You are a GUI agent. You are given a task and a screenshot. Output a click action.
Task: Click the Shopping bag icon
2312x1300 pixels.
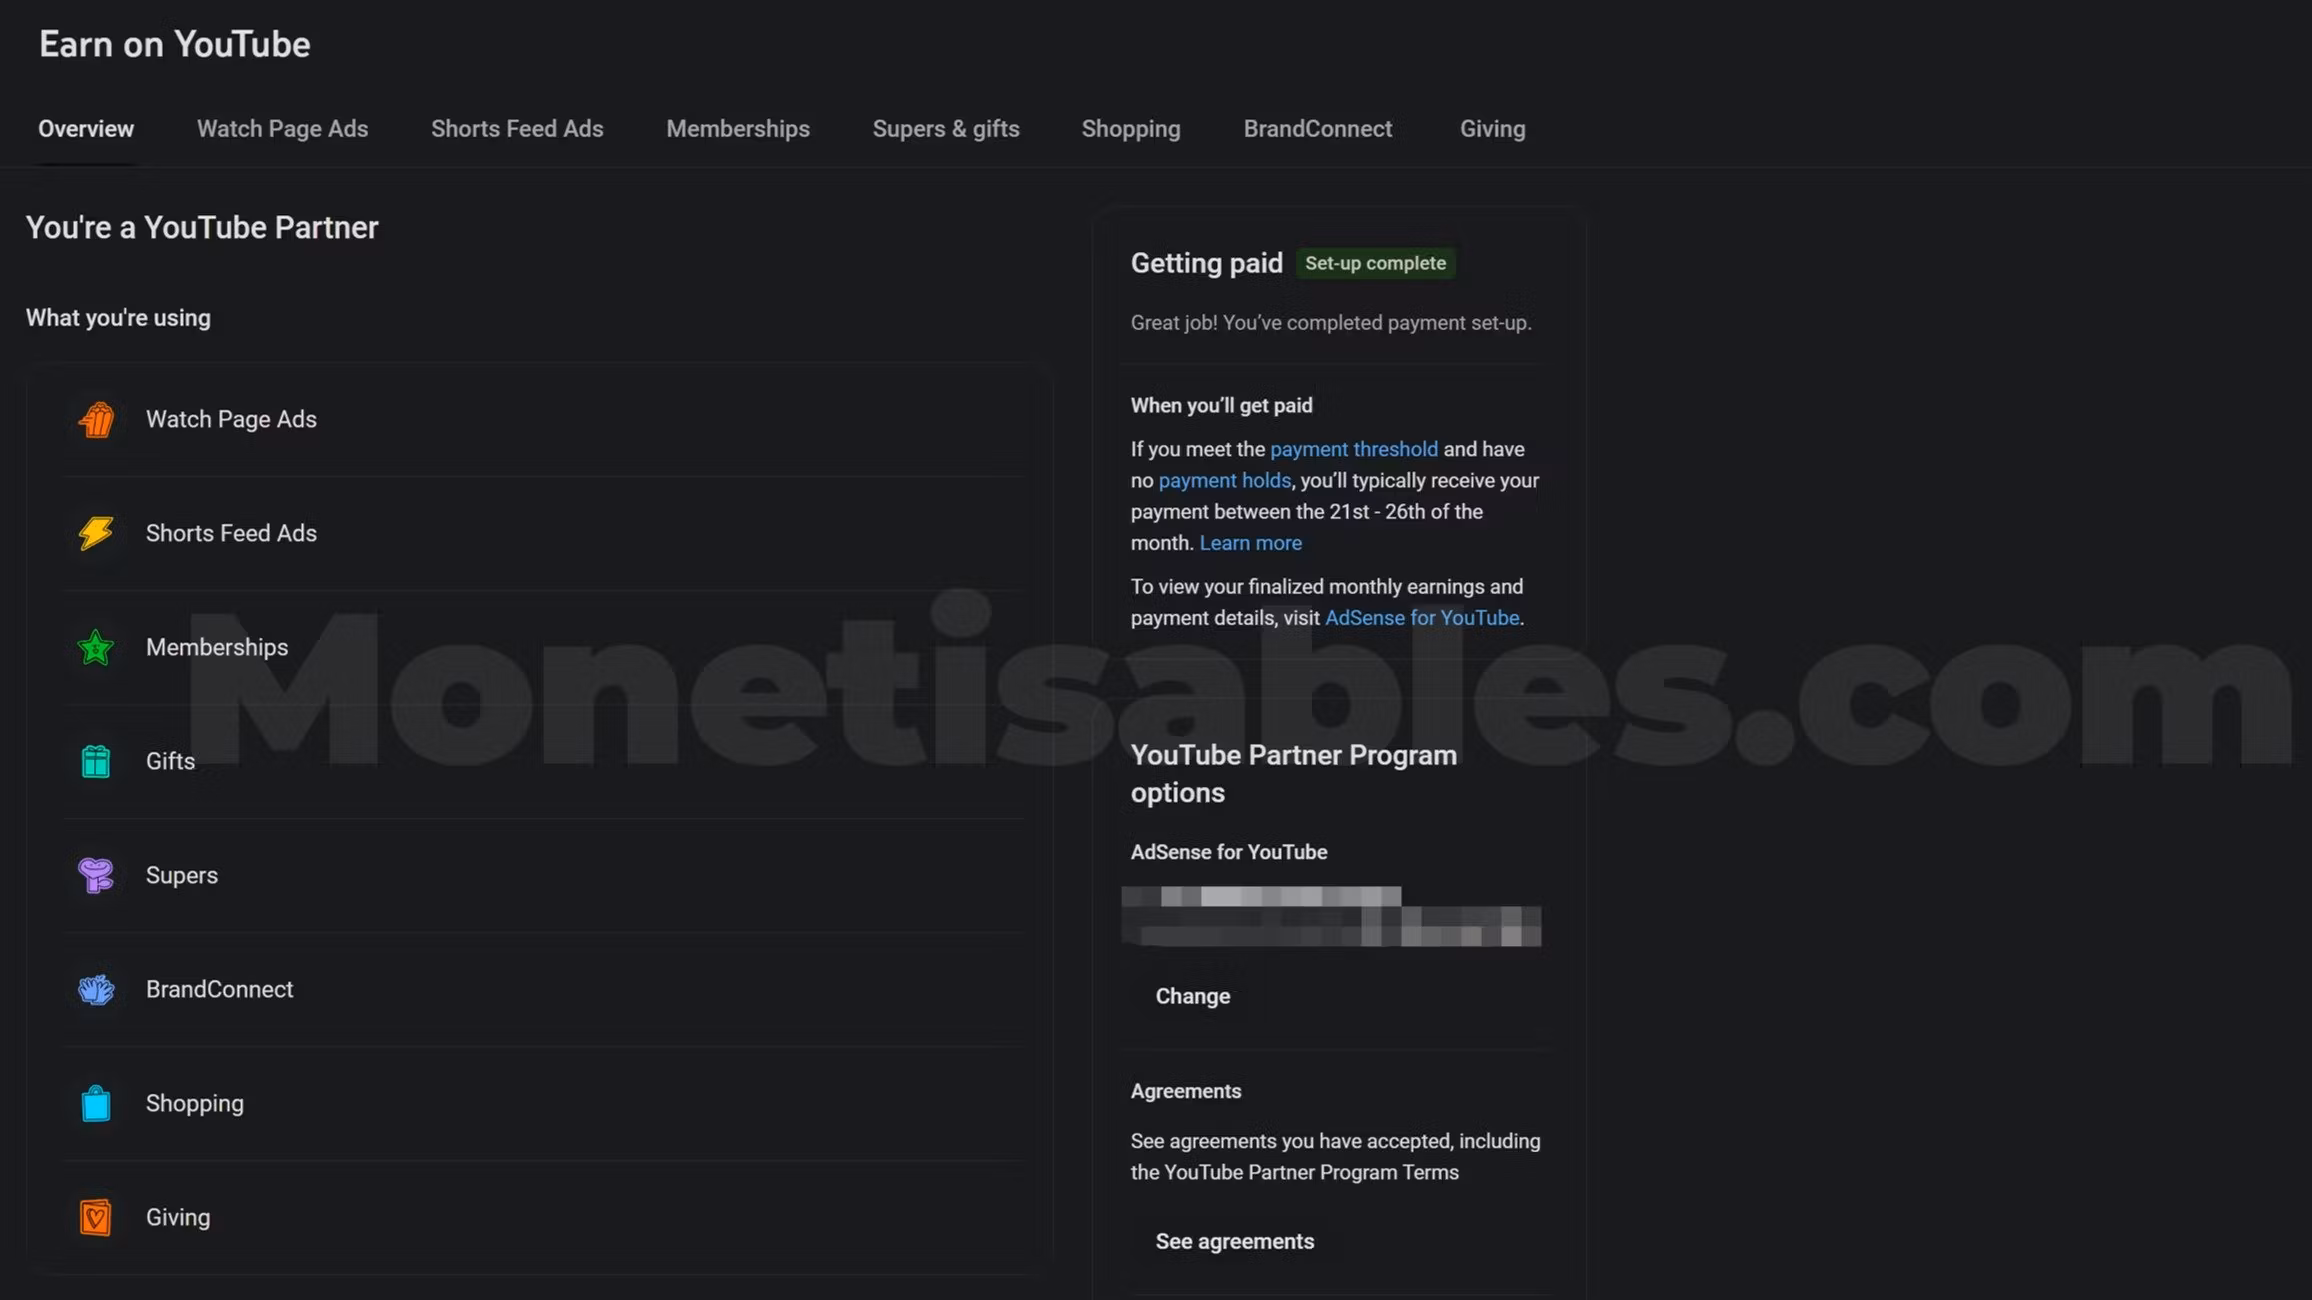(96, 1104)
